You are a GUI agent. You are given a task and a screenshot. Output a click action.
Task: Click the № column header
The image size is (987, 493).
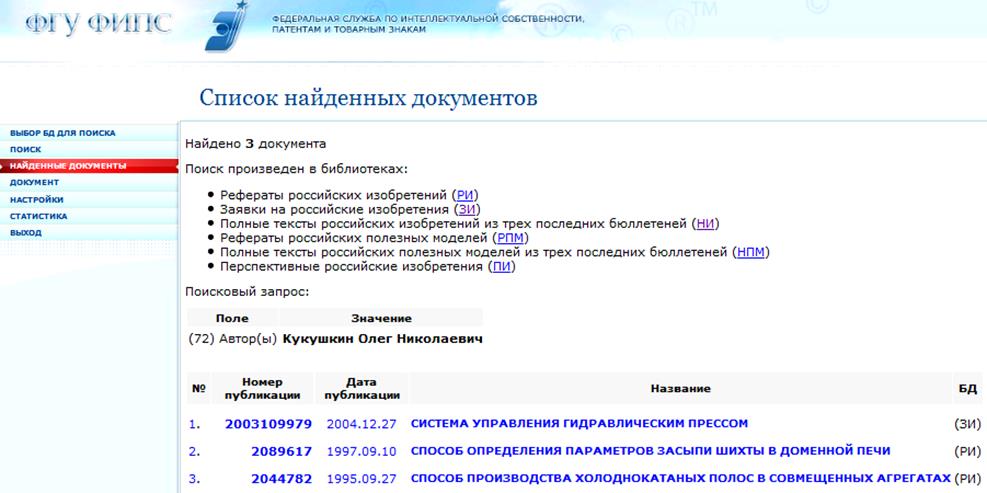coord(198,389)
